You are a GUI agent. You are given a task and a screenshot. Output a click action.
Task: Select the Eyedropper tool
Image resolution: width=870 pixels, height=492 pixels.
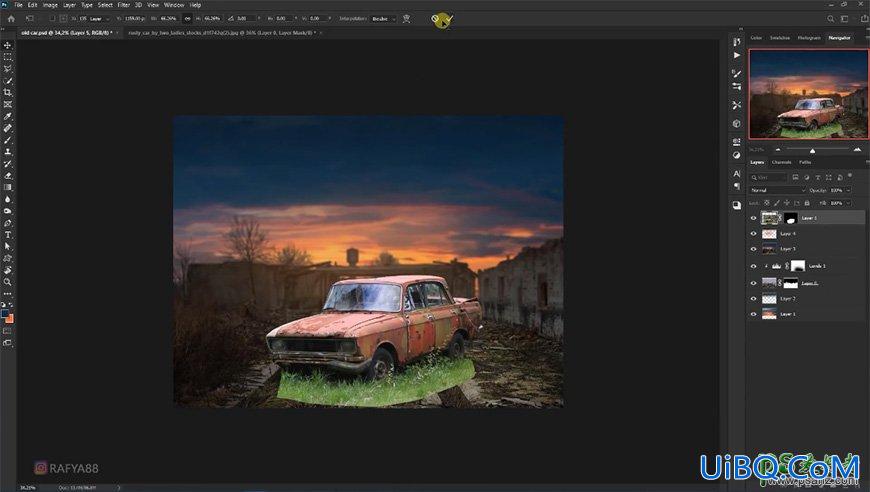(8, 116)
